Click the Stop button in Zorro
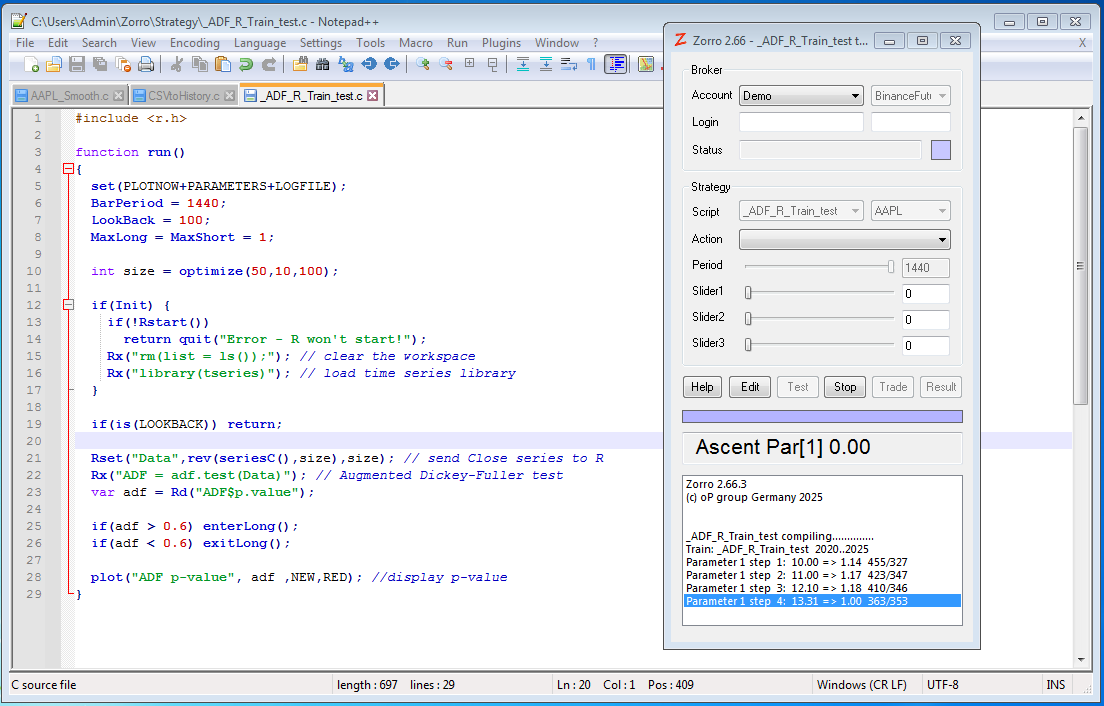Image resolution: width=1104 pixels, height=706 pixels. tap(845, 387)
